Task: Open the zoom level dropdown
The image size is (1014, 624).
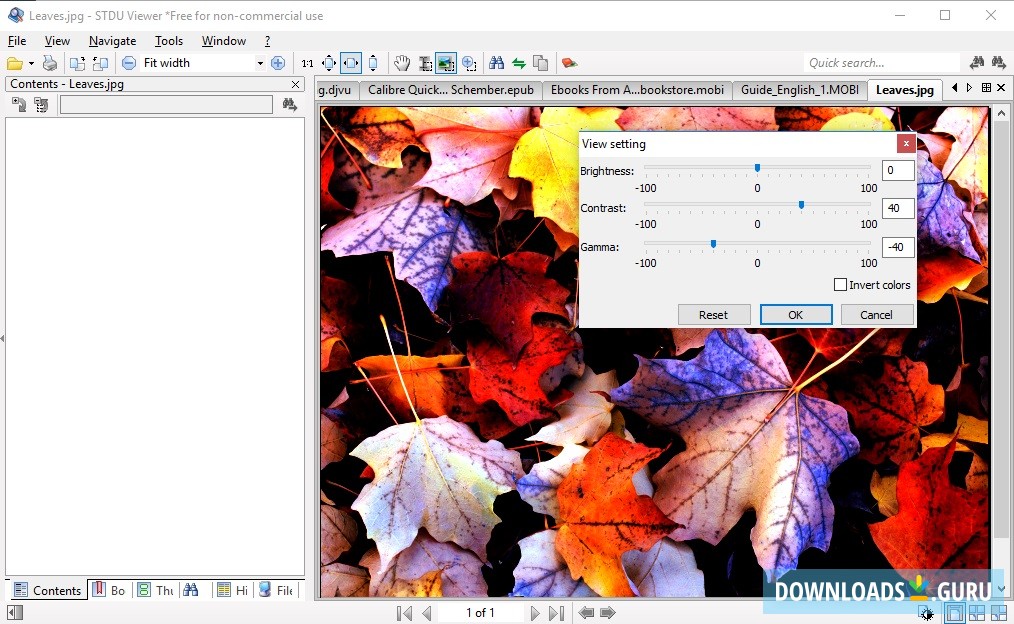Action: click(x=259, y=62)
